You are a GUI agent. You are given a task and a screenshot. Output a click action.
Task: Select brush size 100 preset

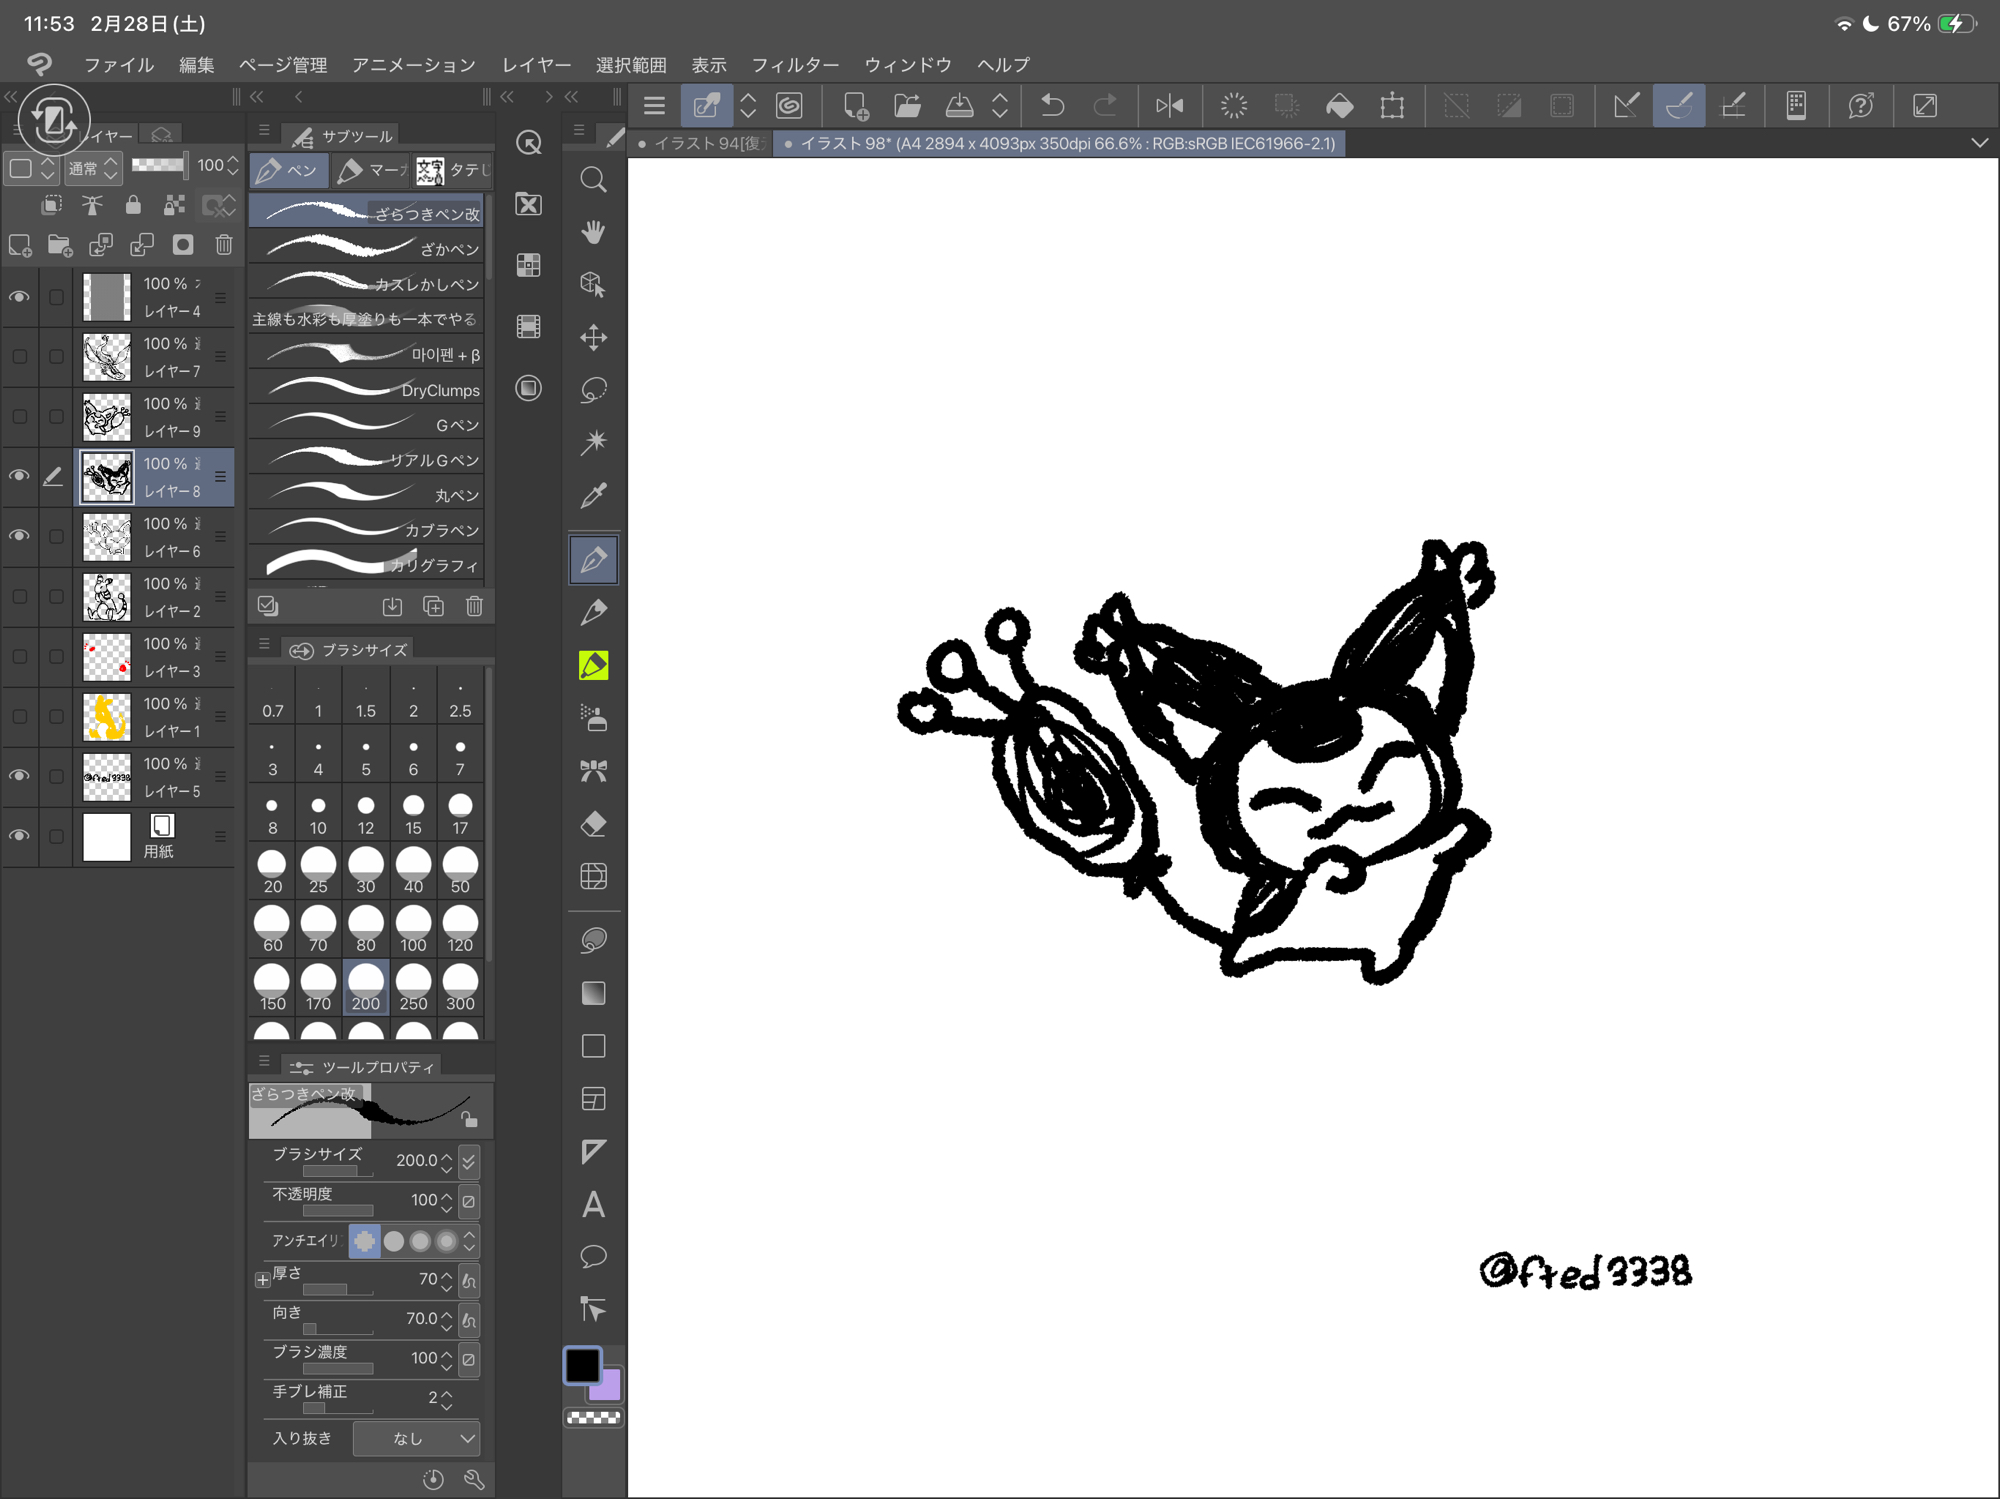413,929
